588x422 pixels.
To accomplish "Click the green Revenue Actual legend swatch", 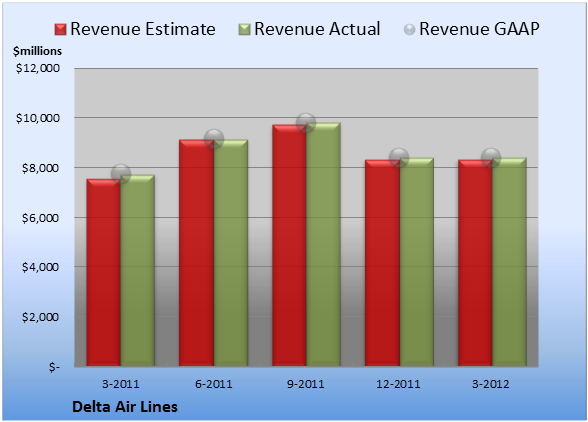I will (x=244, y=30).
